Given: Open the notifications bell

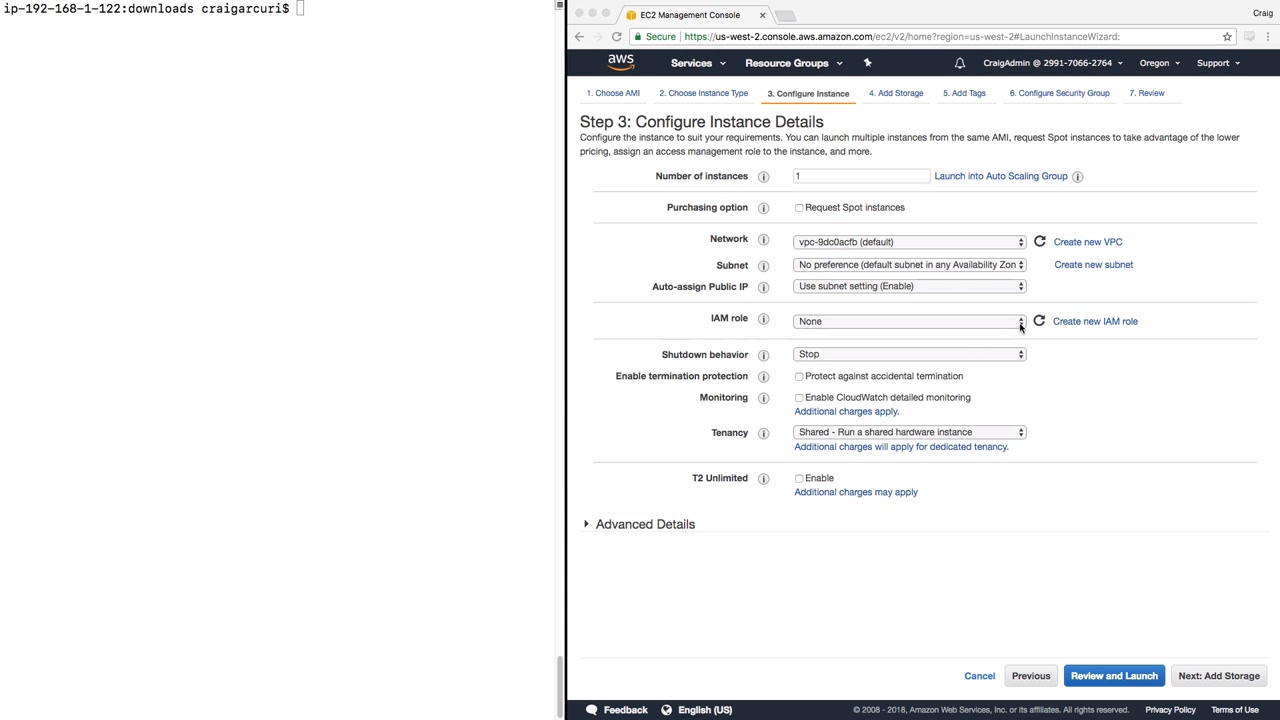Looking at the screenshot, I should (960, 63).
